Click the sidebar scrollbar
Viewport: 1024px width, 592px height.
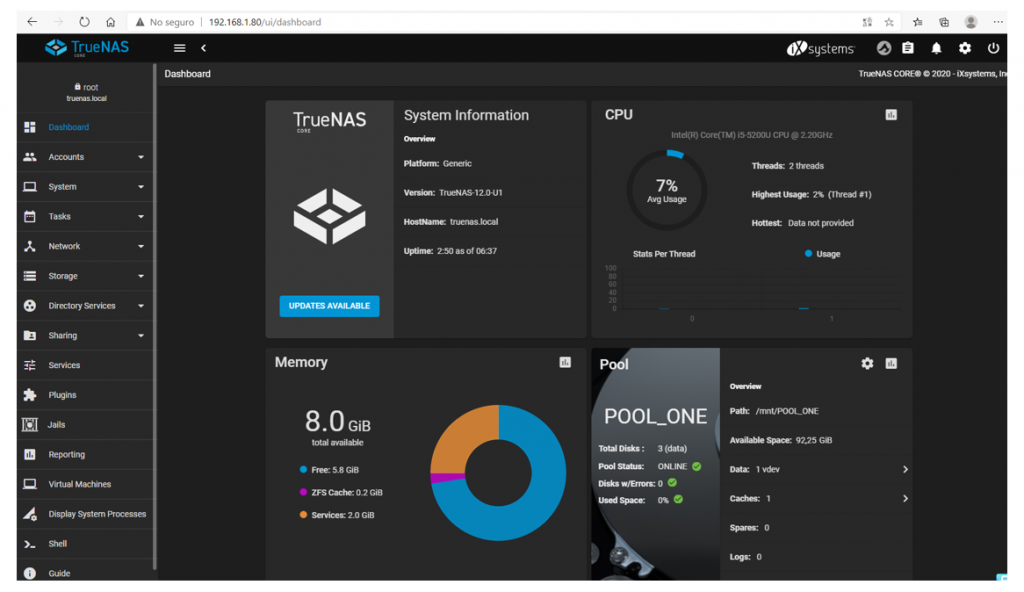tap(155, 317)
